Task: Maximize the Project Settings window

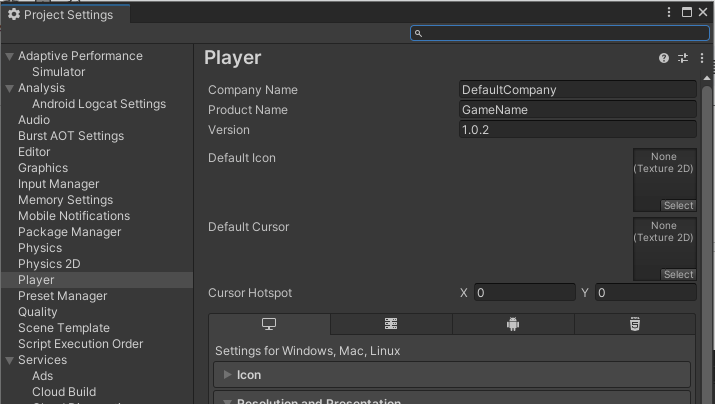Action: (687, 12)
